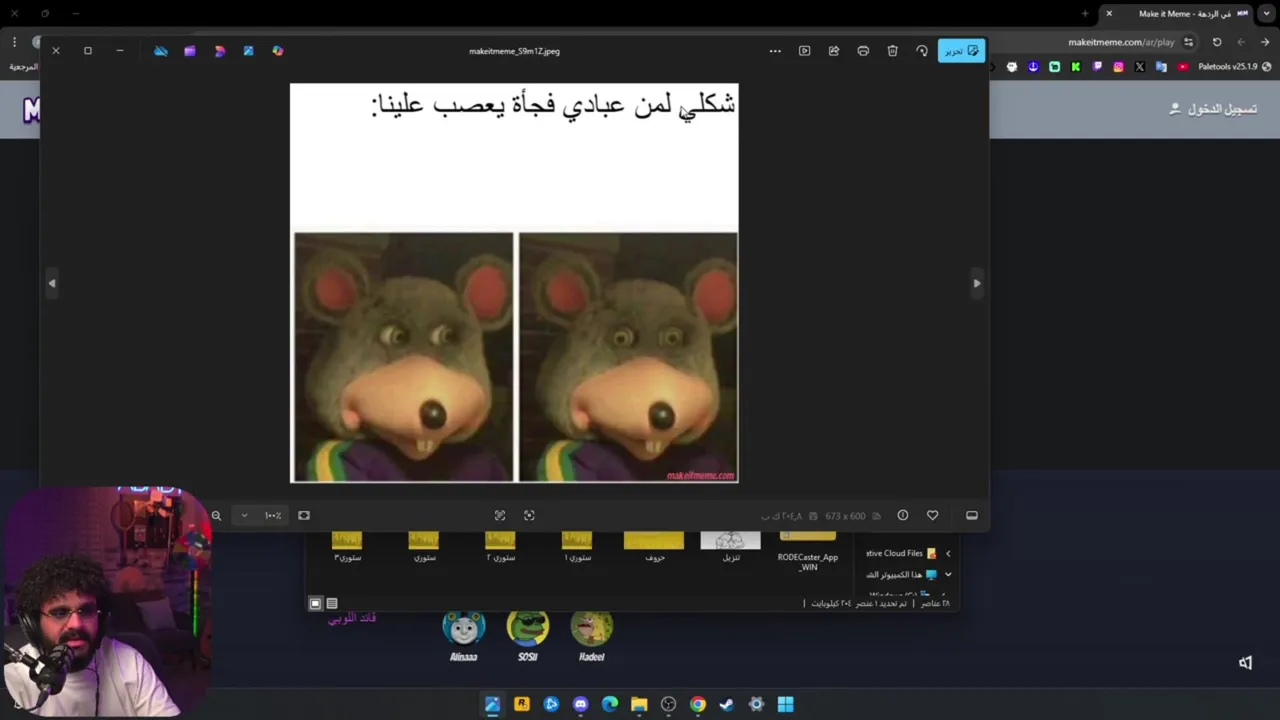Select the تنزيل file in File Explorer
The width and height of the screenshot is (1280, 720).
(x=731, y=547)
